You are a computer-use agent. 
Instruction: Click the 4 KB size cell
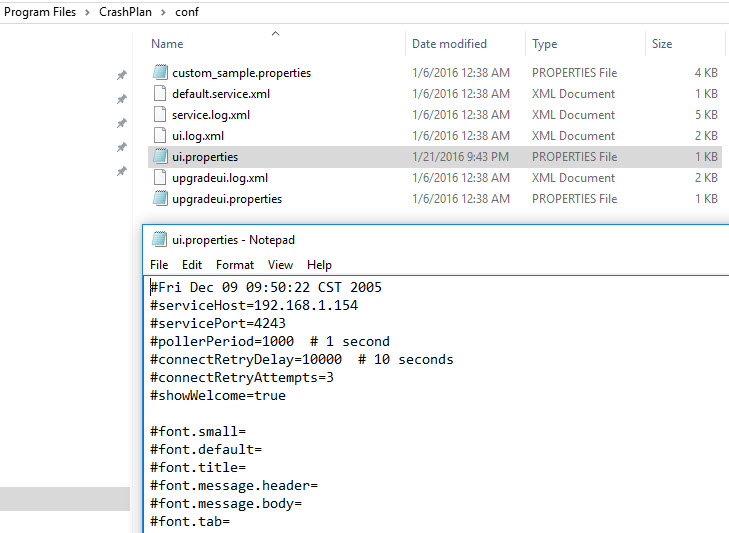706,73
